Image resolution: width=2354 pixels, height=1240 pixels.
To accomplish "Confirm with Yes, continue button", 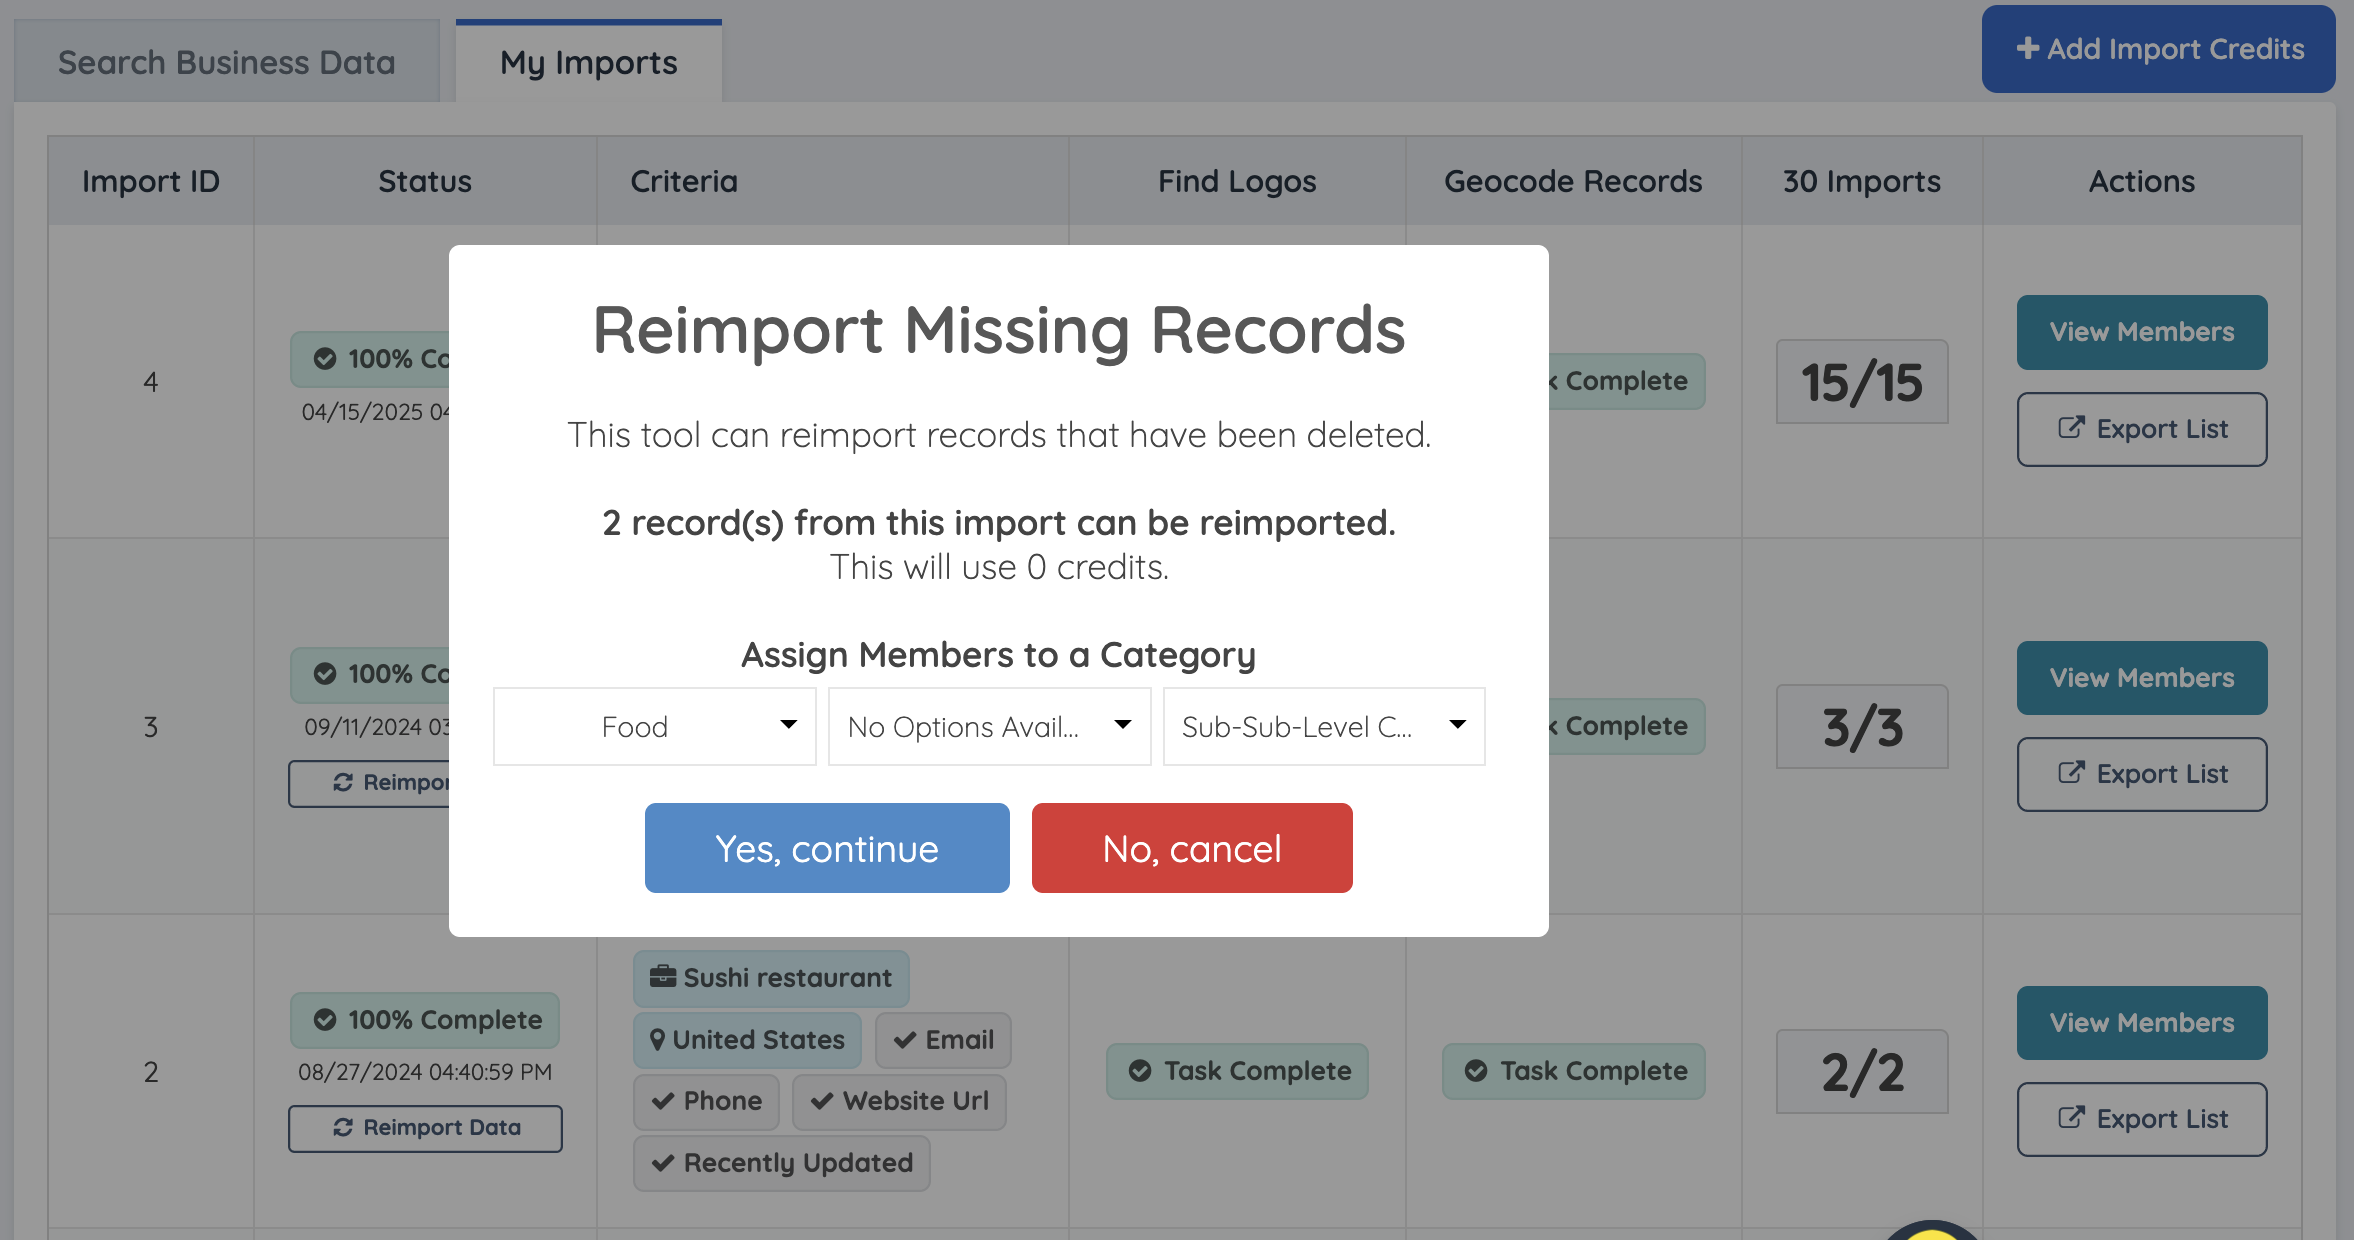I will (827, 848).
